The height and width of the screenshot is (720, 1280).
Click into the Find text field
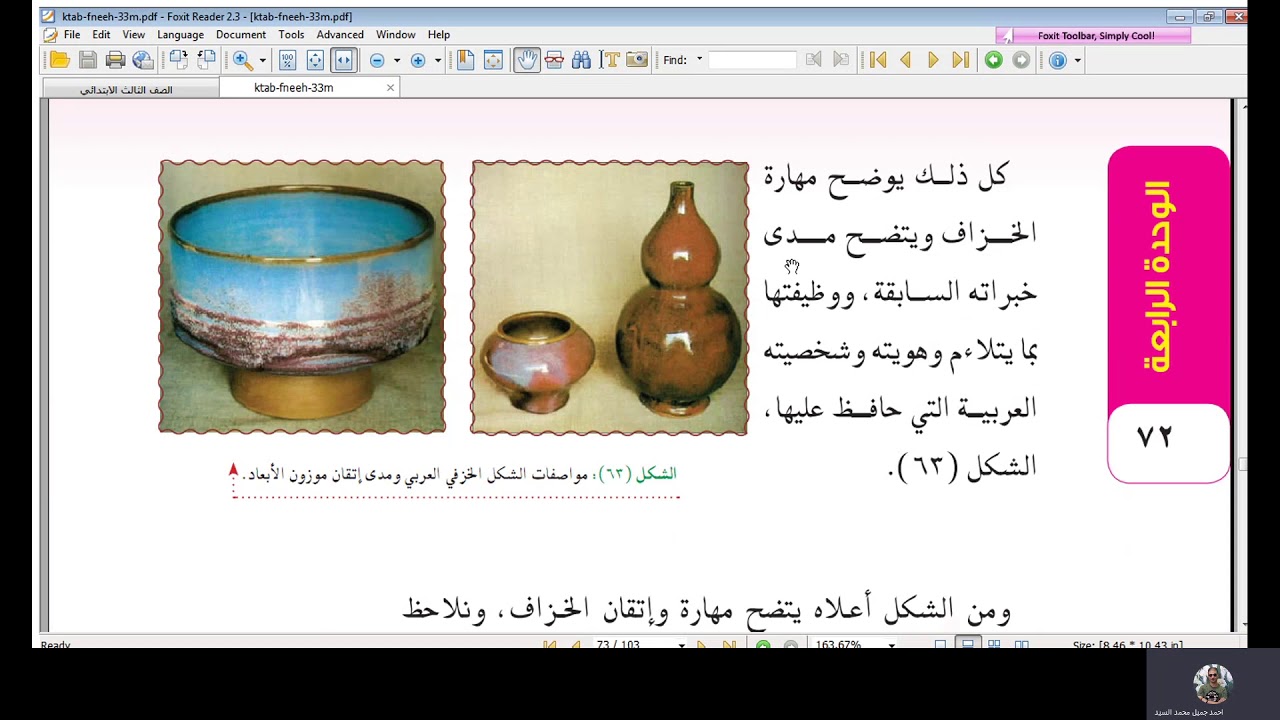point(752,60)
